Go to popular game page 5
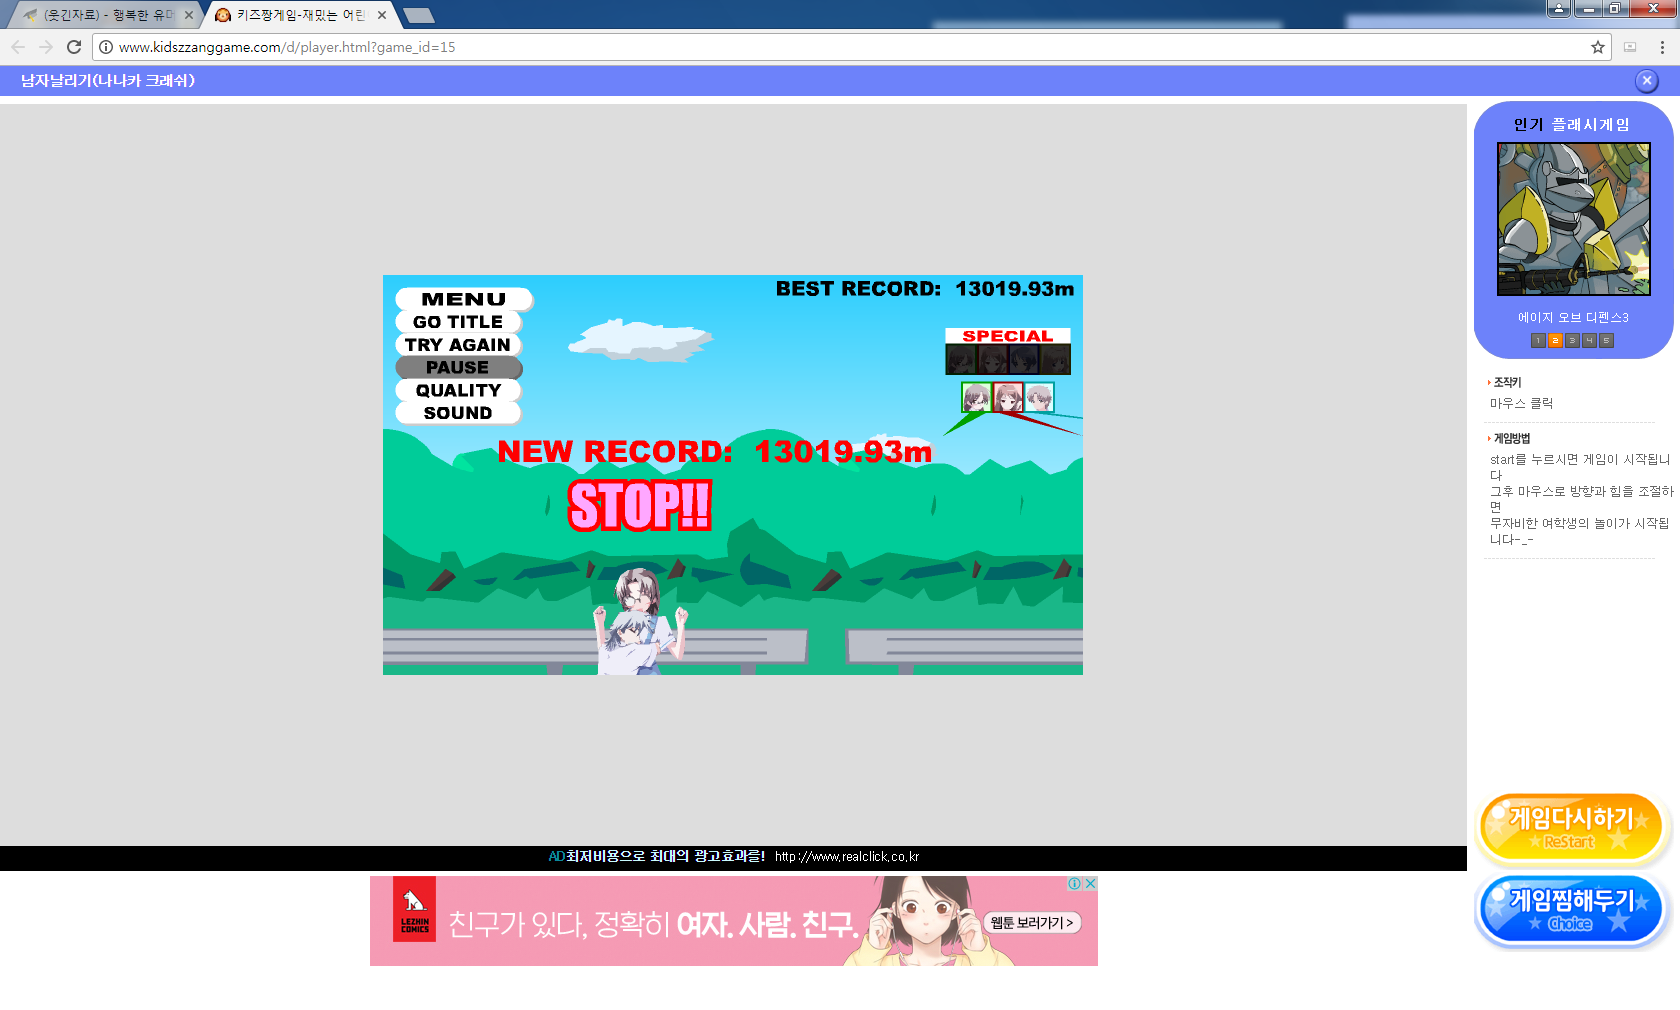Viewport: 1680px width, 1010px height. [x=1606, y=341]
